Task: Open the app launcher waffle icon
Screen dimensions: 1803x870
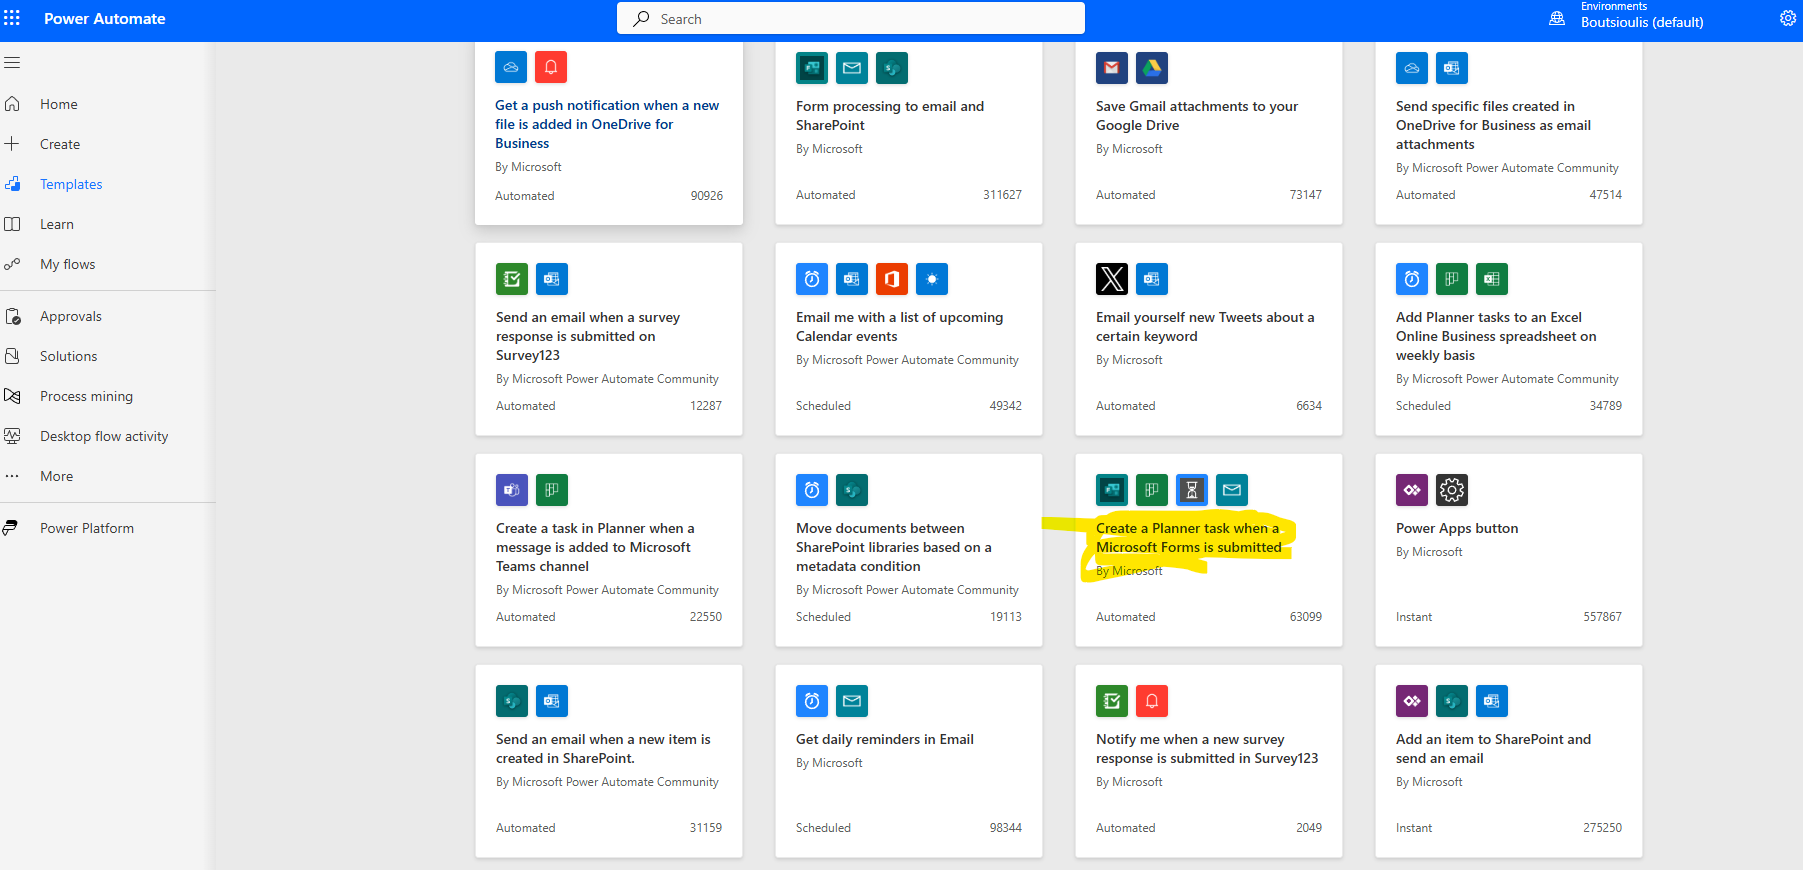Action: pyautogui.click(x=12, y=18)
